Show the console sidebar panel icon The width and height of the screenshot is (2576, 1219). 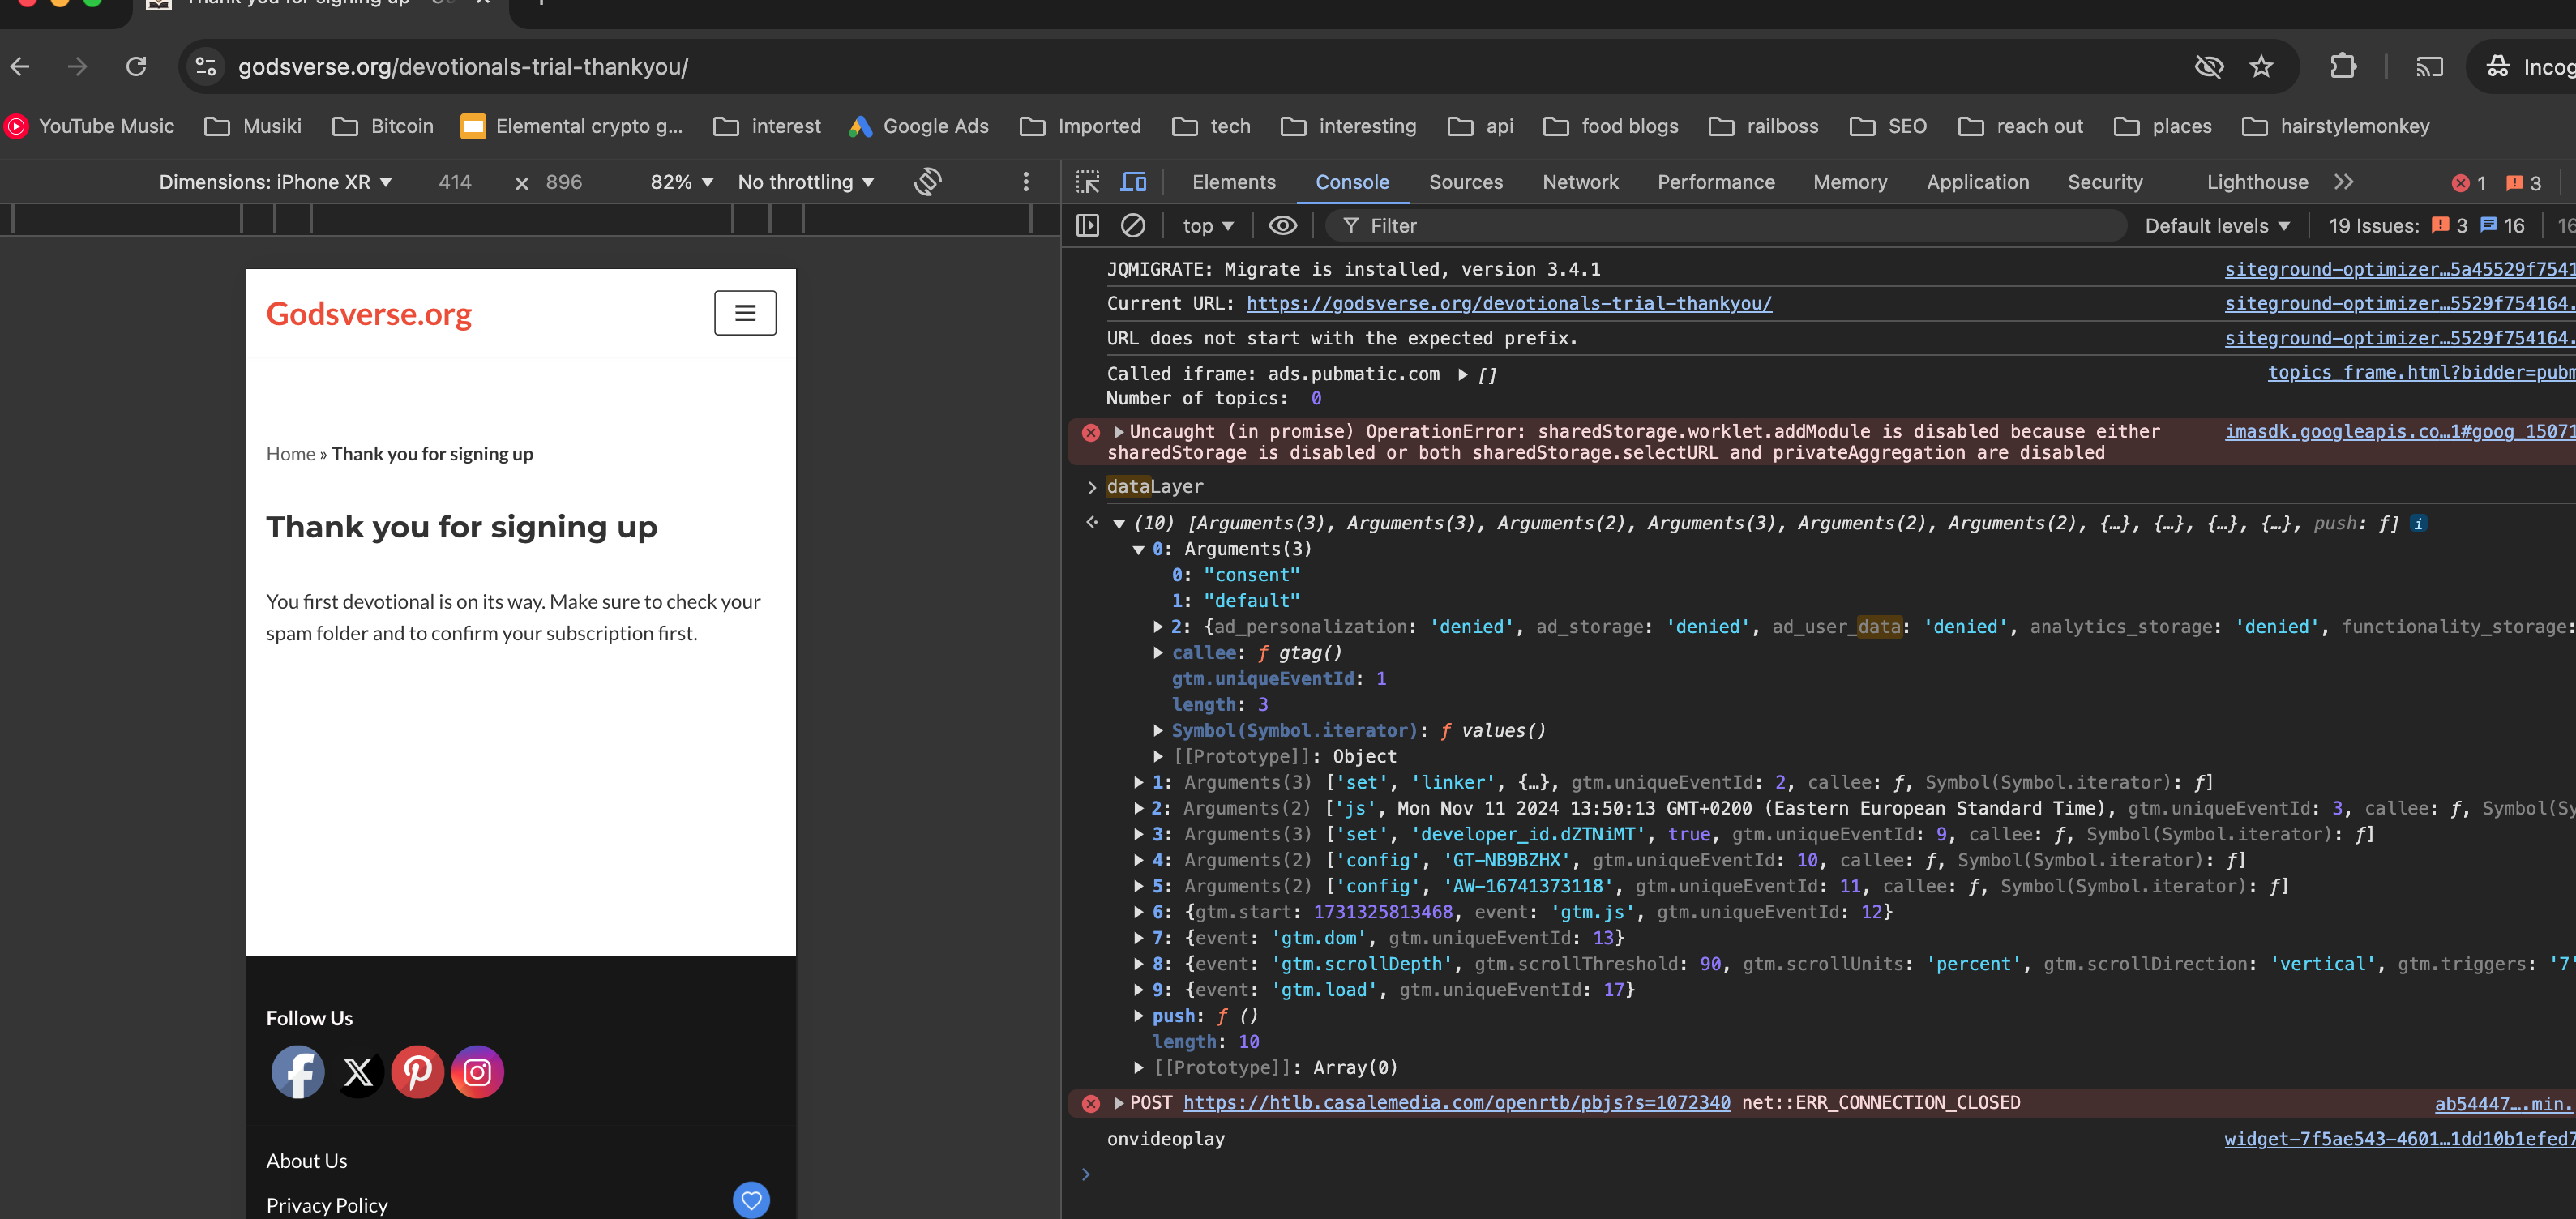click(1087, 226)
